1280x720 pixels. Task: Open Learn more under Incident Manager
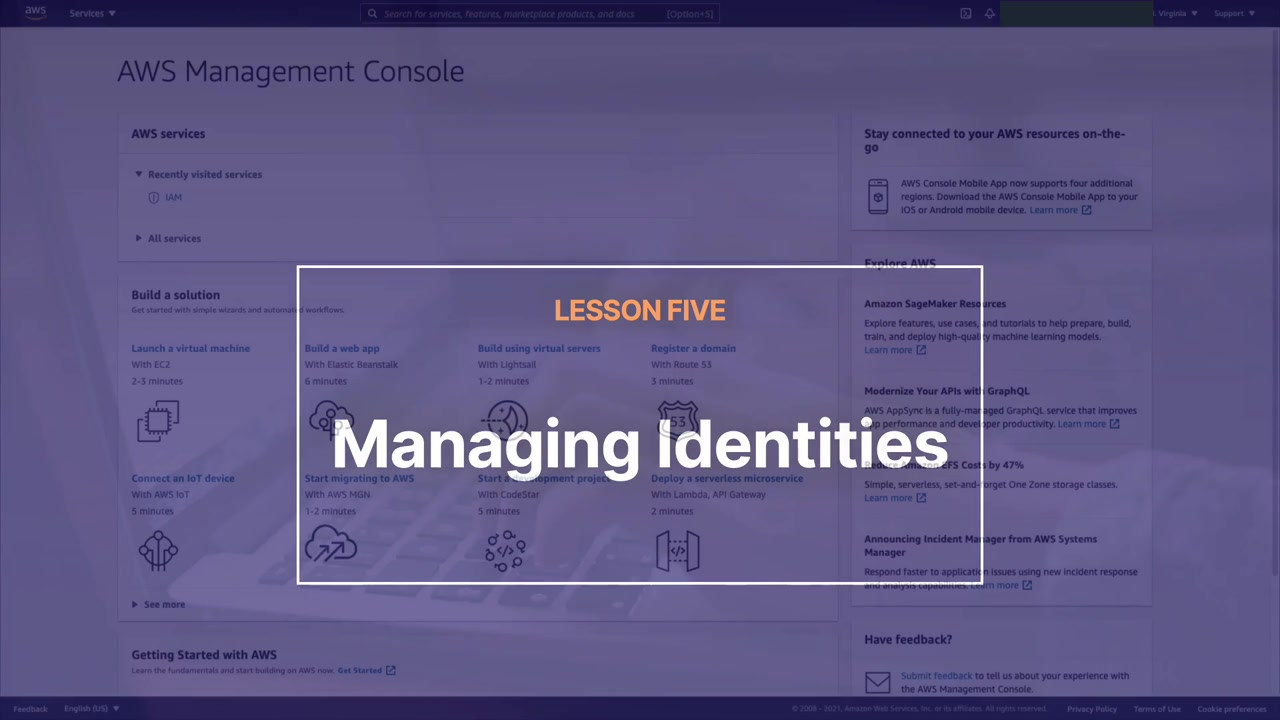pos(1001,585)
